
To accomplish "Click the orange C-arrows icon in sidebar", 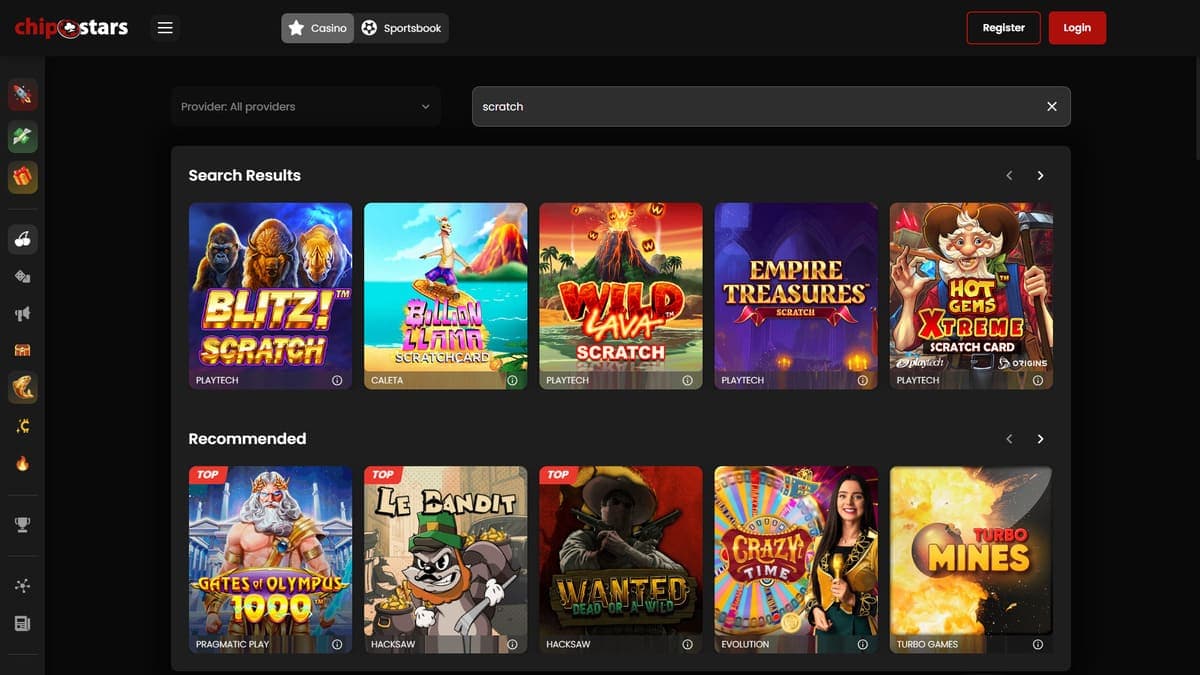I will point(22,426).
